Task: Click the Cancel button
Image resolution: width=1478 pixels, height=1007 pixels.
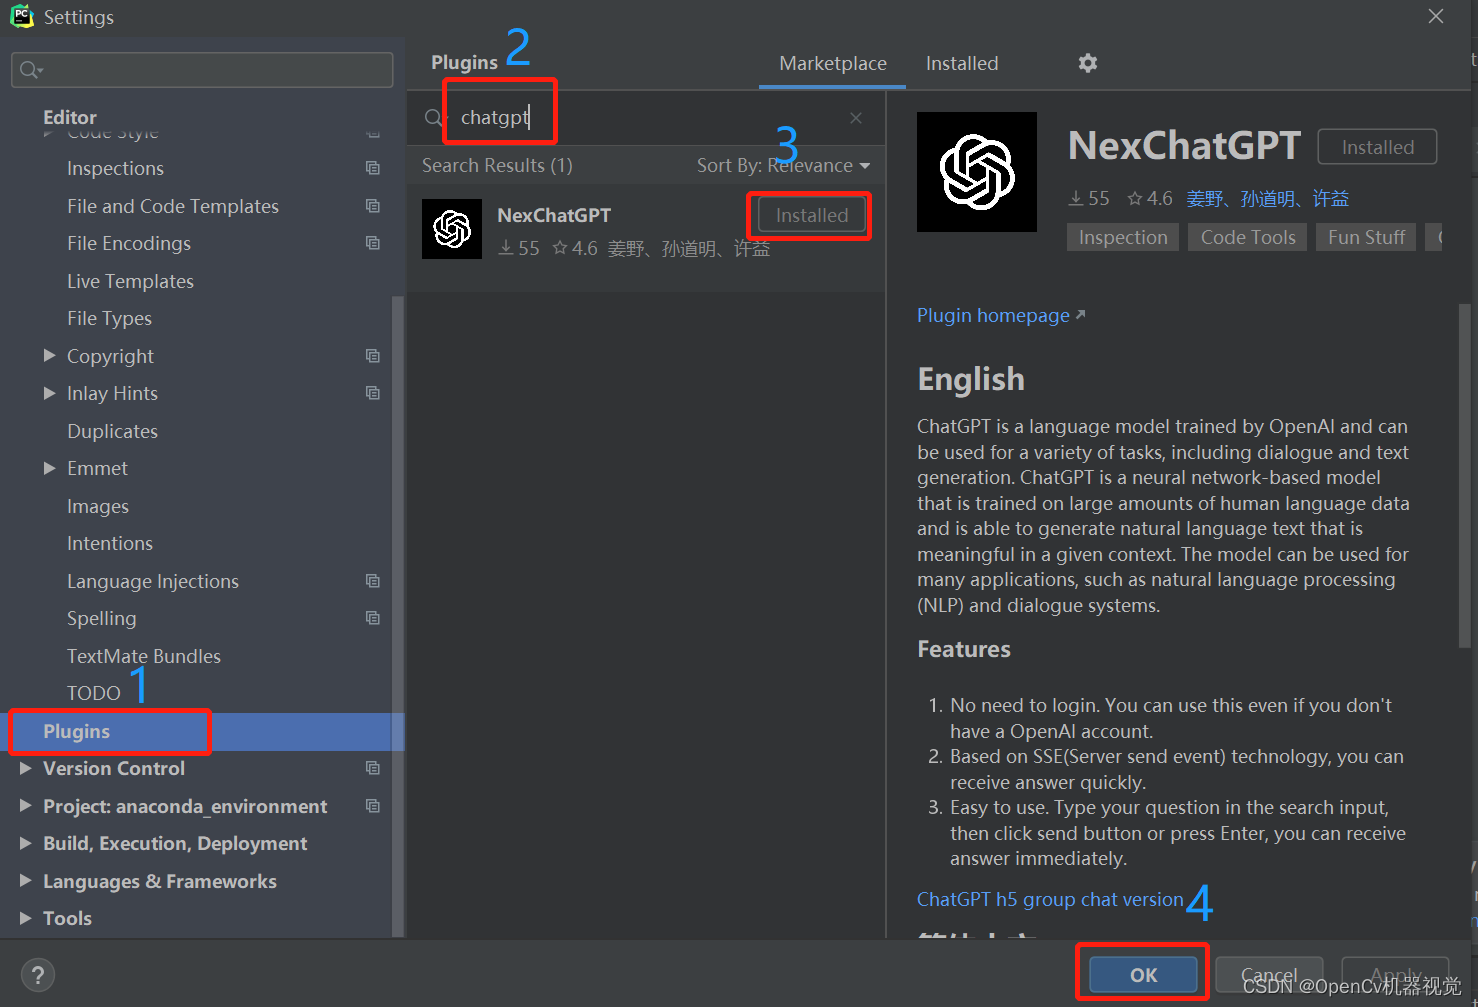Action: 1269,975
